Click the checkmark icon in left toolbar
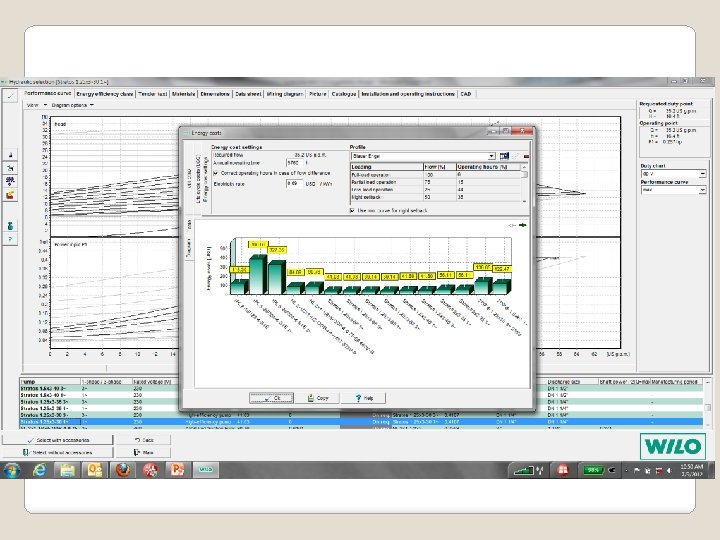 click(10, 96)
